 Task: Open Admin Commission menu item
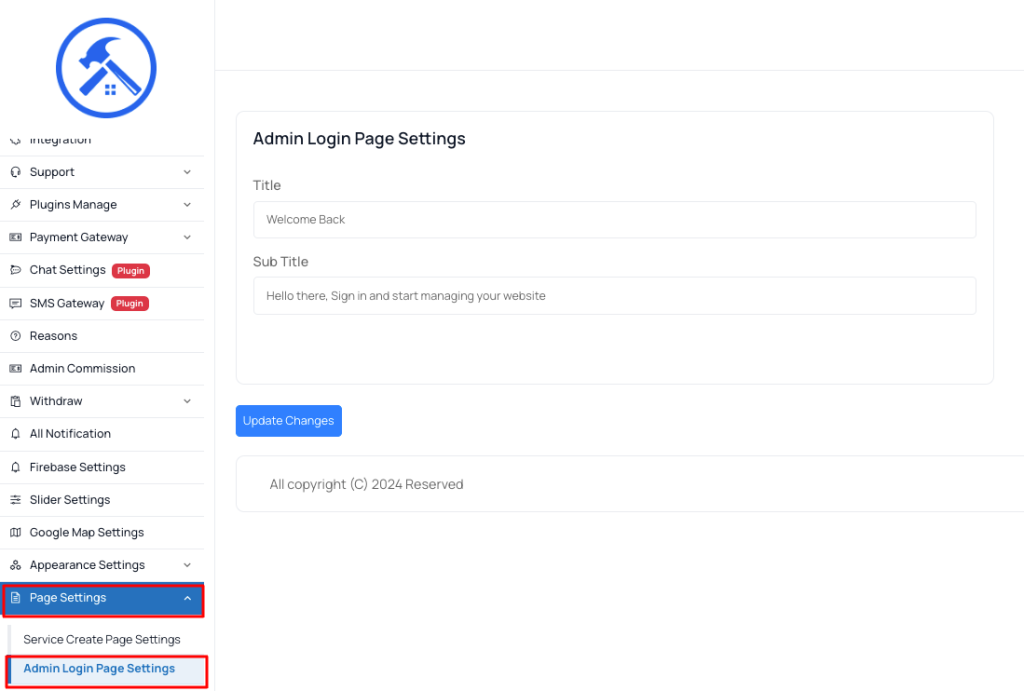click(x=102, y=368)
